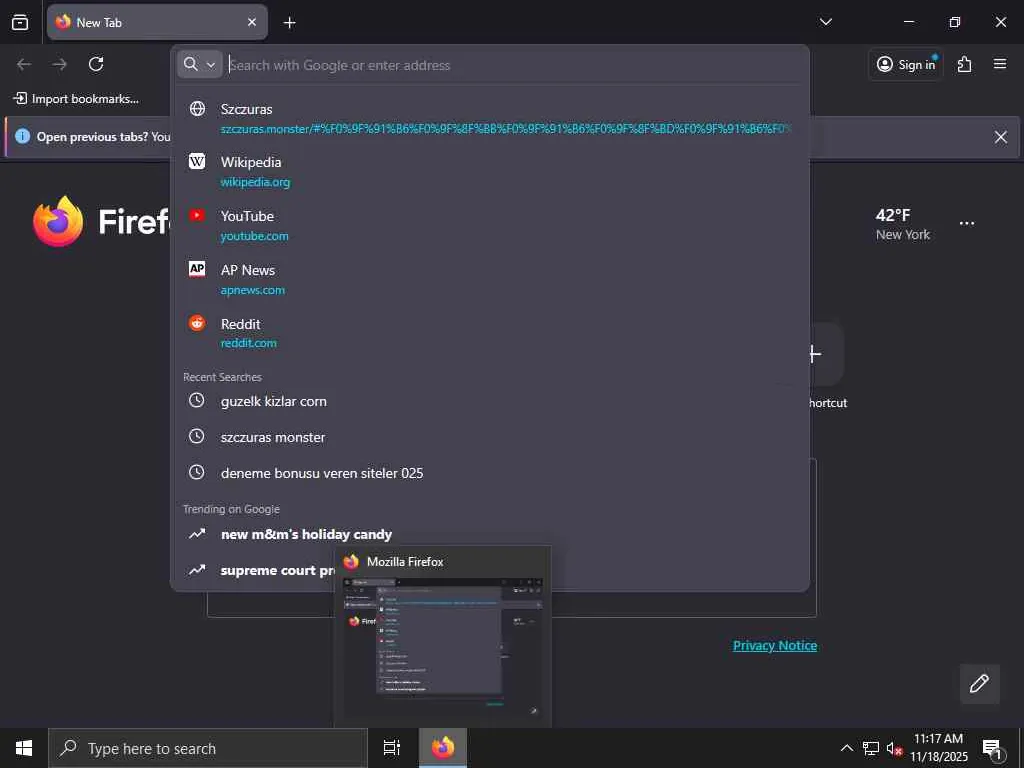Open the Action Center notifications icon
The image size is (1024, 768).
[x=993, y=748]
